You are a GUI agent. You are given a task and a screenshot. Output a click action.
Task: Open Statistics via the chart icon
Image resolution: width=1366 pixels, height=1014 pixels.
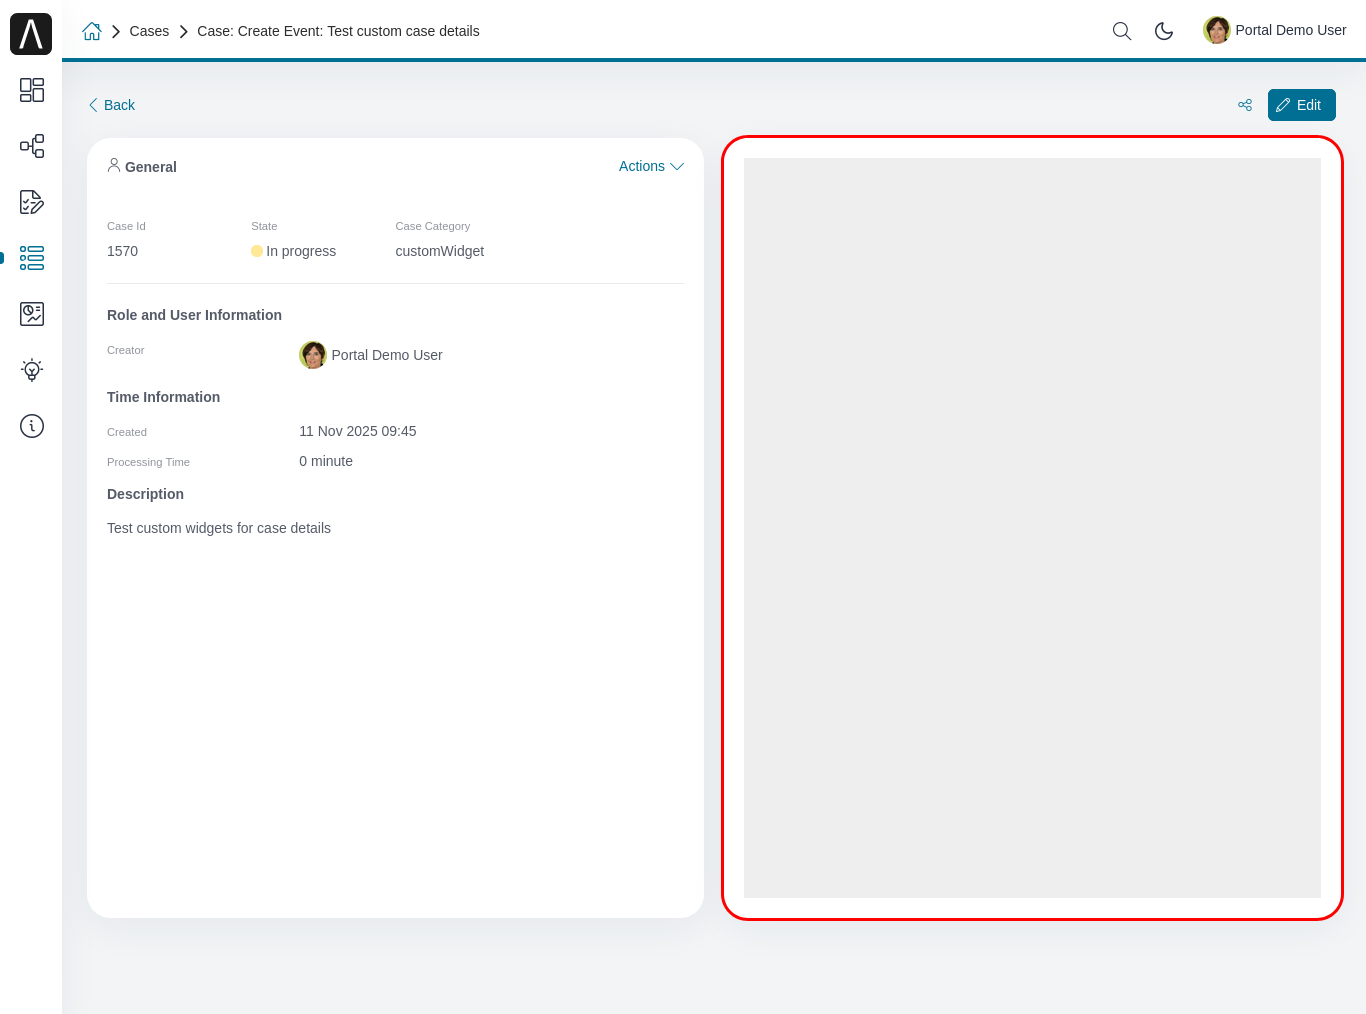coord(31,313)
